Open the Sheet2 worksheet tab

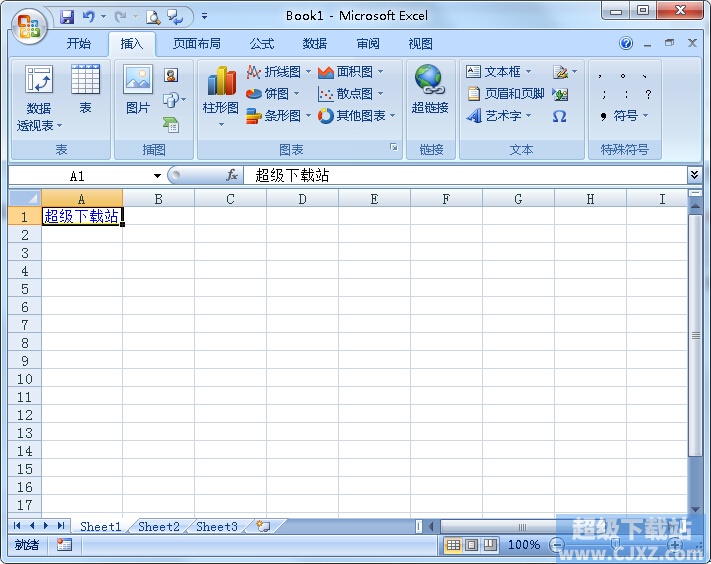point(159,526)
